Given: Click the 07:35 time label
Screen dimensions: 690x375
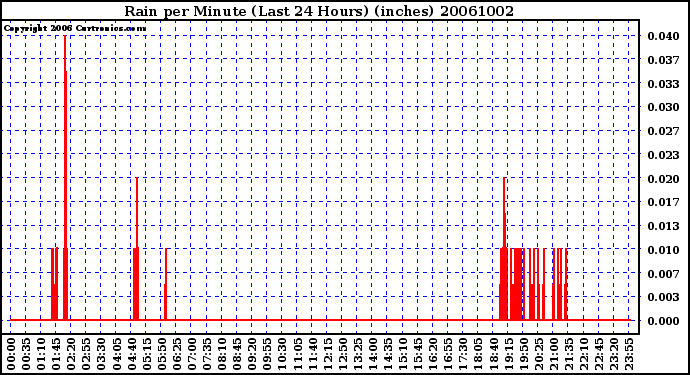Looking at the screenshot, I should coord(207,354).
